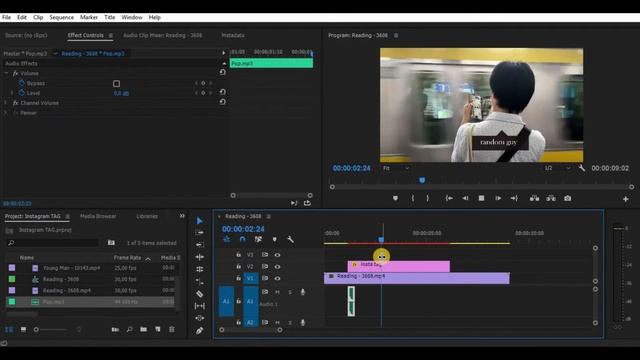640x360 pixels.
Task: Click Program Monitor playhead scrubber
Action: click(422, 180)
